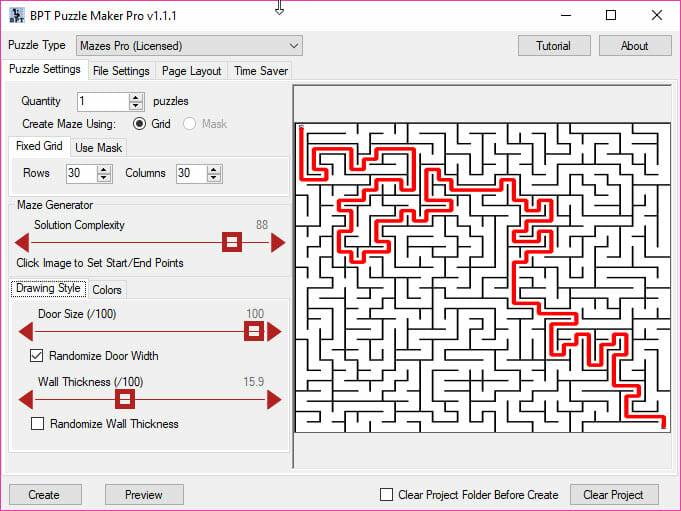Image resolution: width=681 pixels, height=511 pixels.
Task: Decrease Rows with down arrow
Action: coord(104,177)
